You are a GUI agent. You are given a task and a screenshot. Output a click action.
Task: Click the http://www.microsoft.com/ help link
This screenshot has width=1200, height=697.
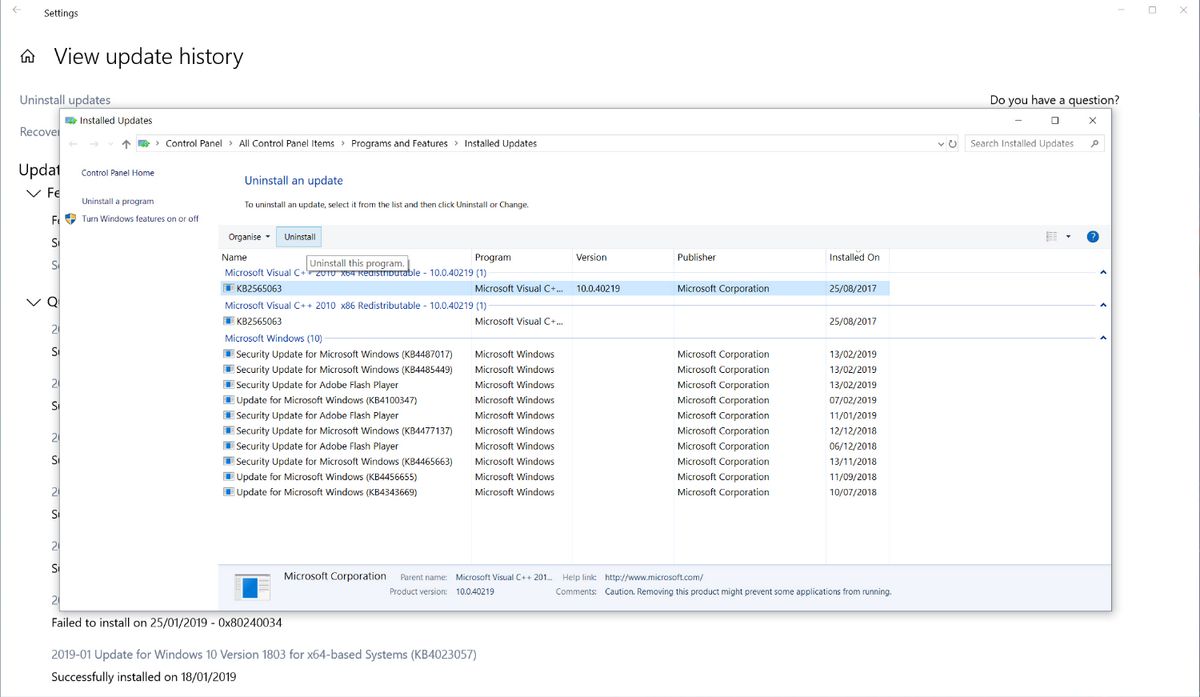pyautogui.click(x=654, y=577)
